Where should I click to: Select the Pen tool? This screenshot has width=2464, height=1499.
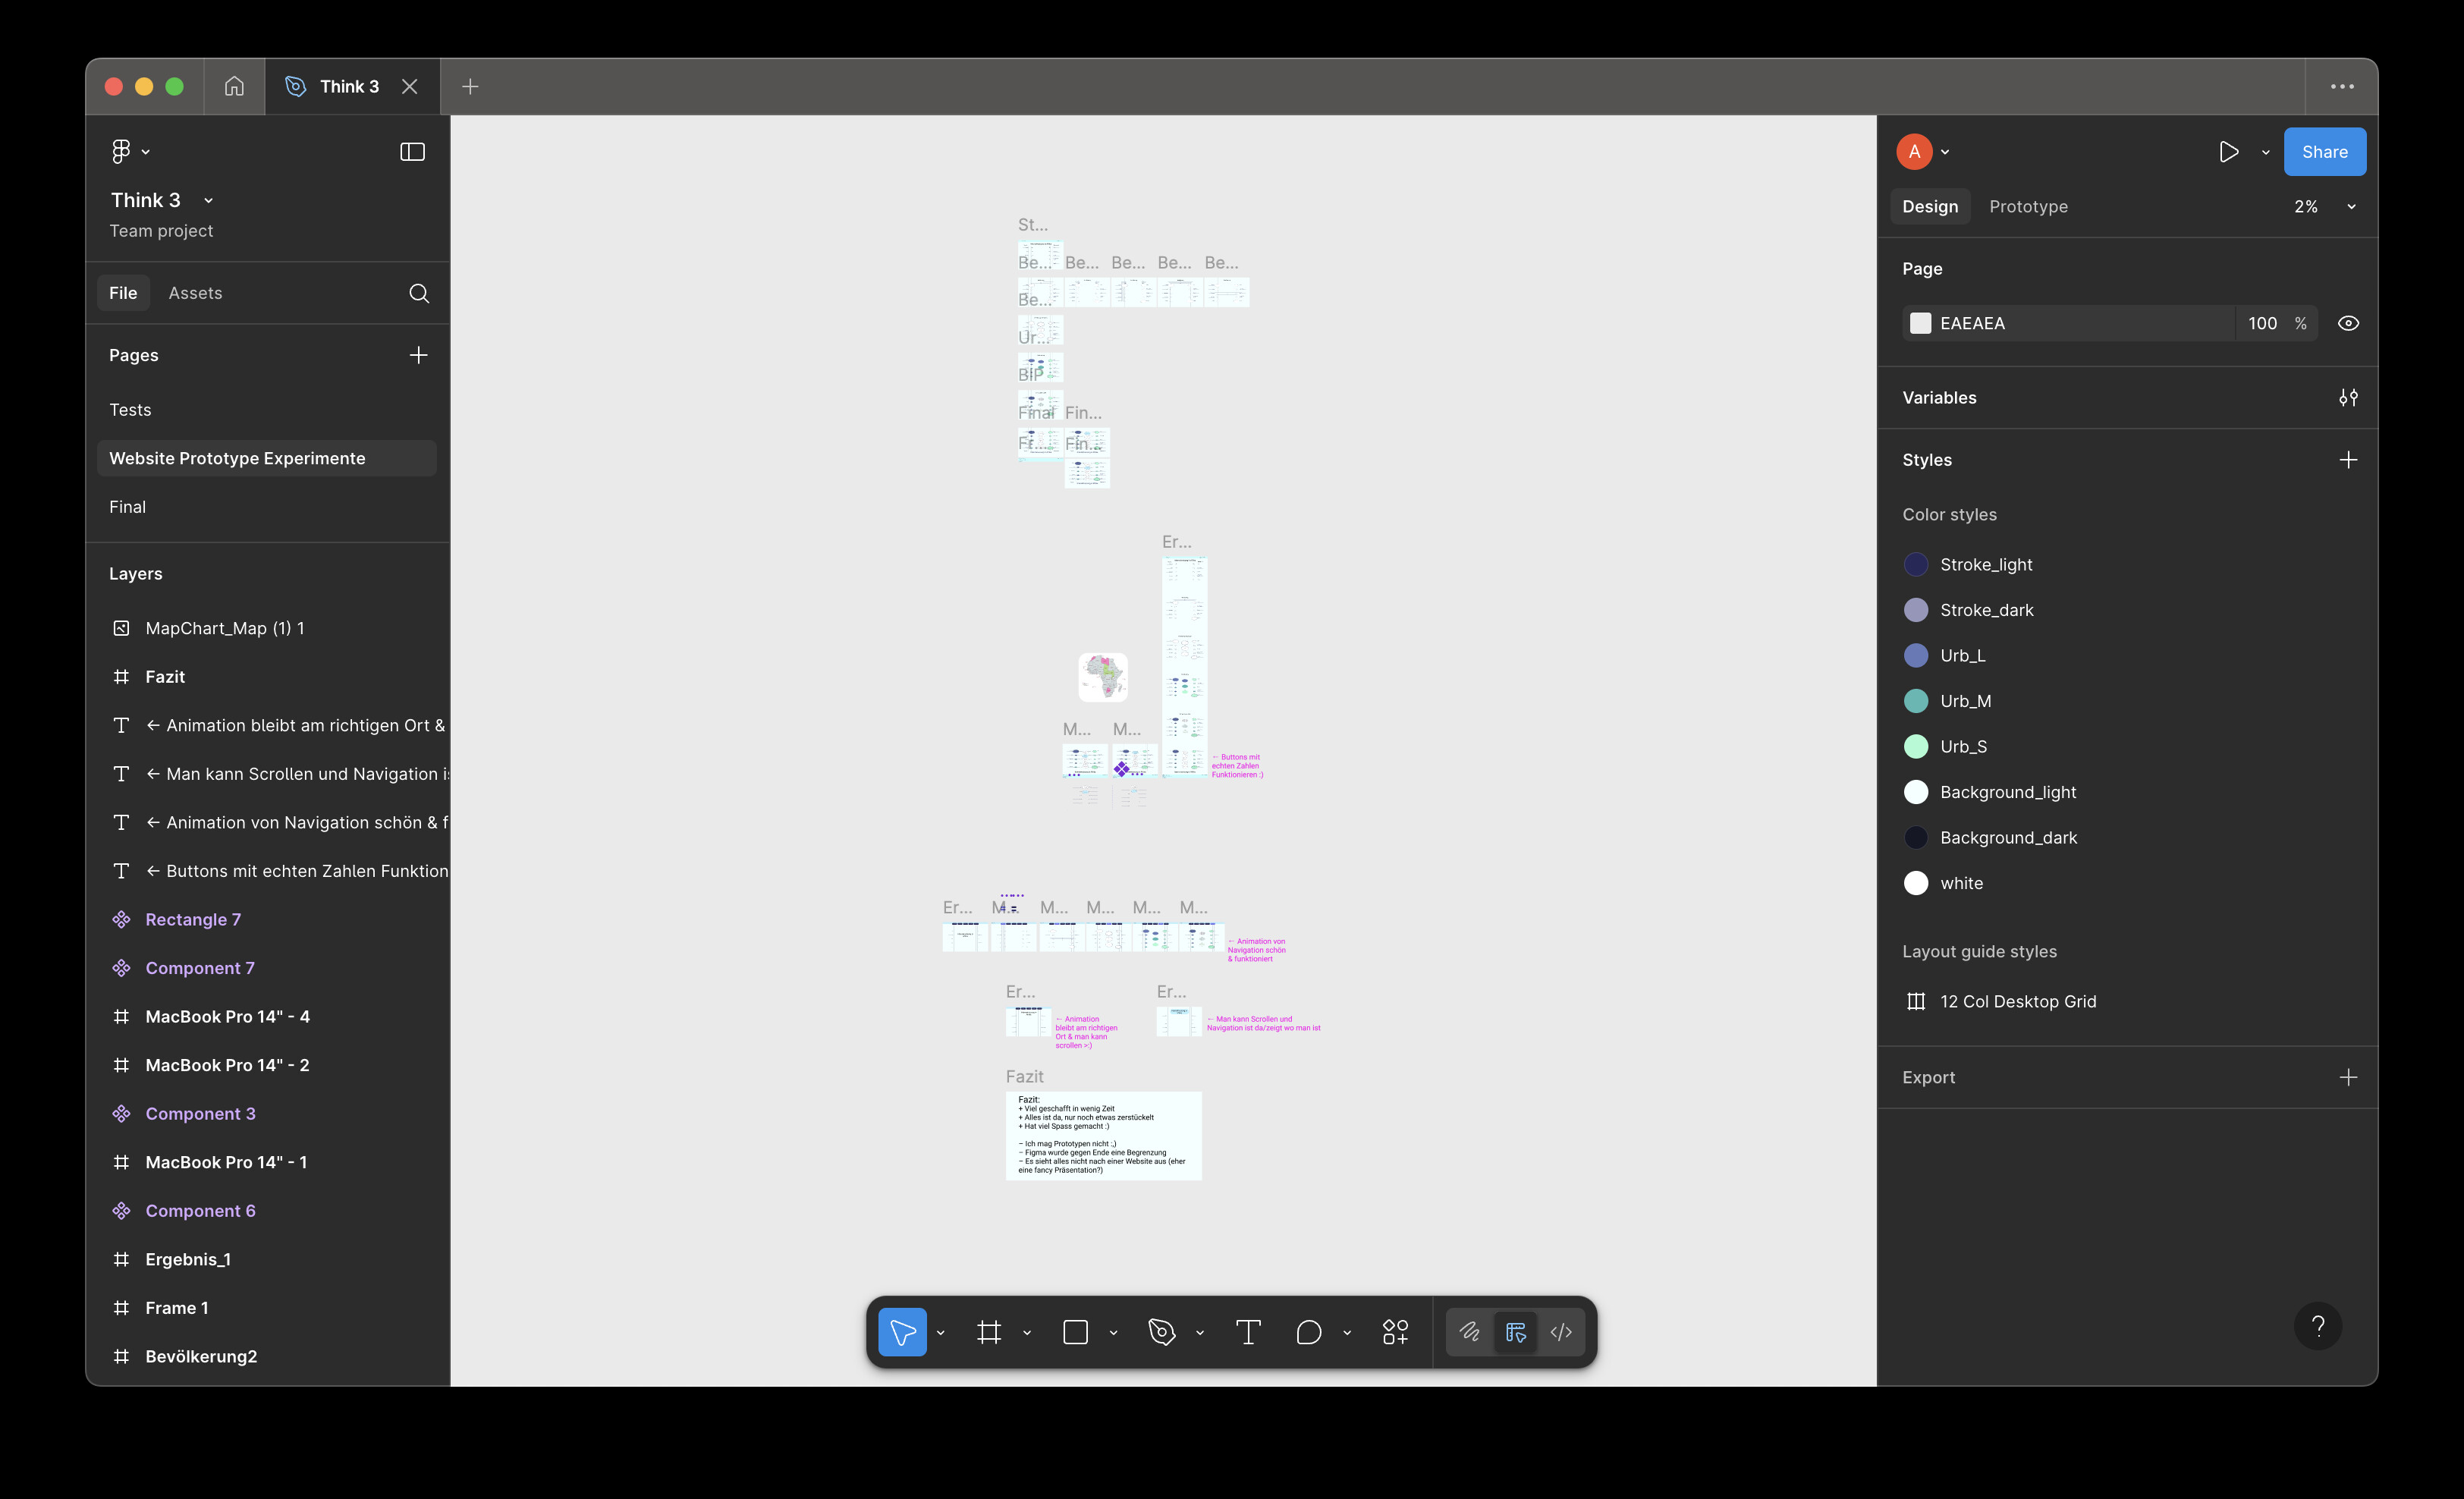[x=1162, y=1332]
